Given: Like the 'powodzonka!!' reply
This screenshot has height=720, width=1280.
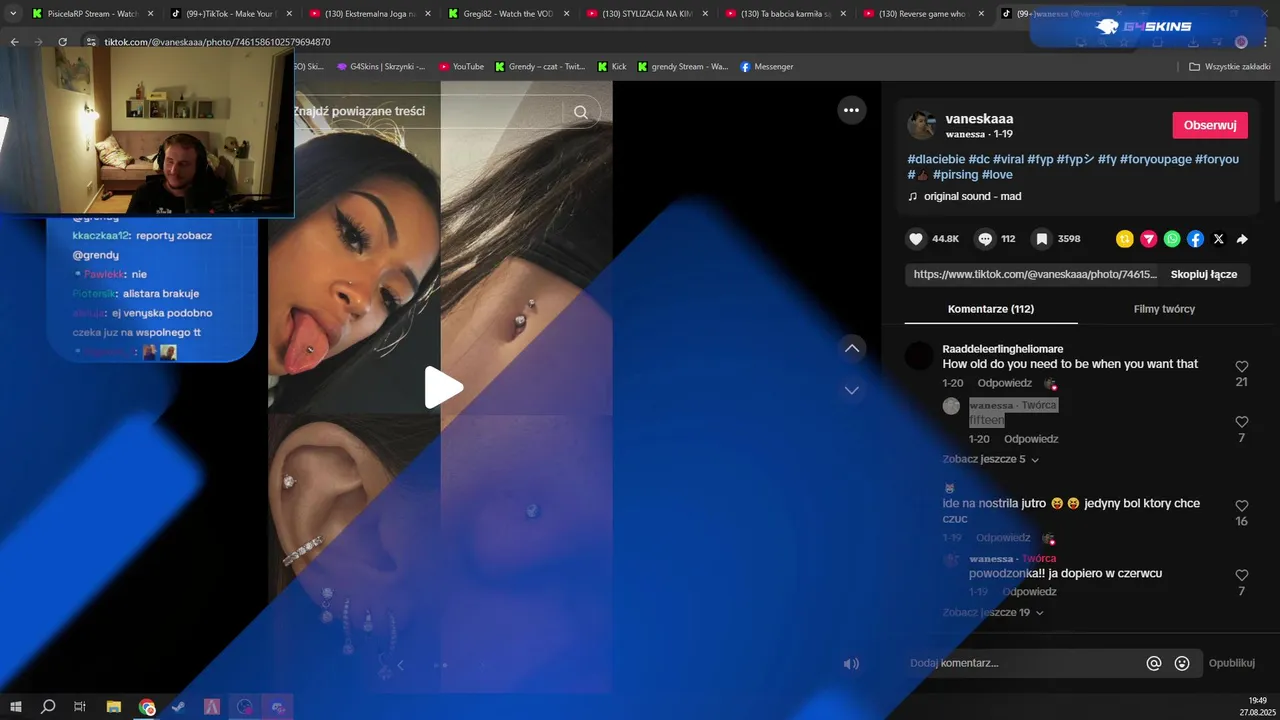Looking at the screenshot, I should tap(1242, 576).
